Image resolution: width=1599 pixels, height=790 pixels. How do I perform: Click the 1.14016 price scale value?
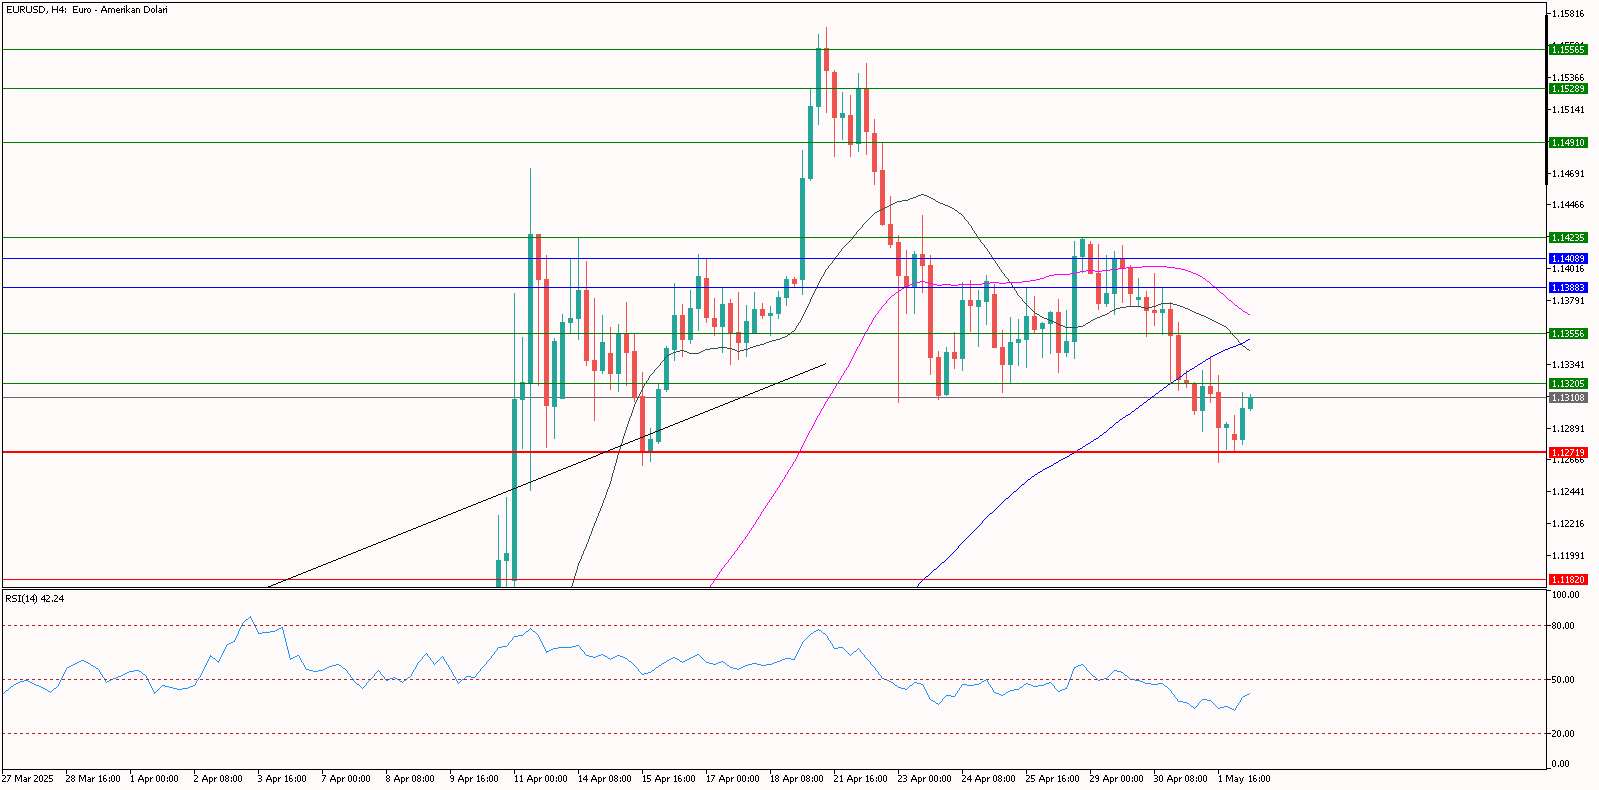tap(1568, 269)
